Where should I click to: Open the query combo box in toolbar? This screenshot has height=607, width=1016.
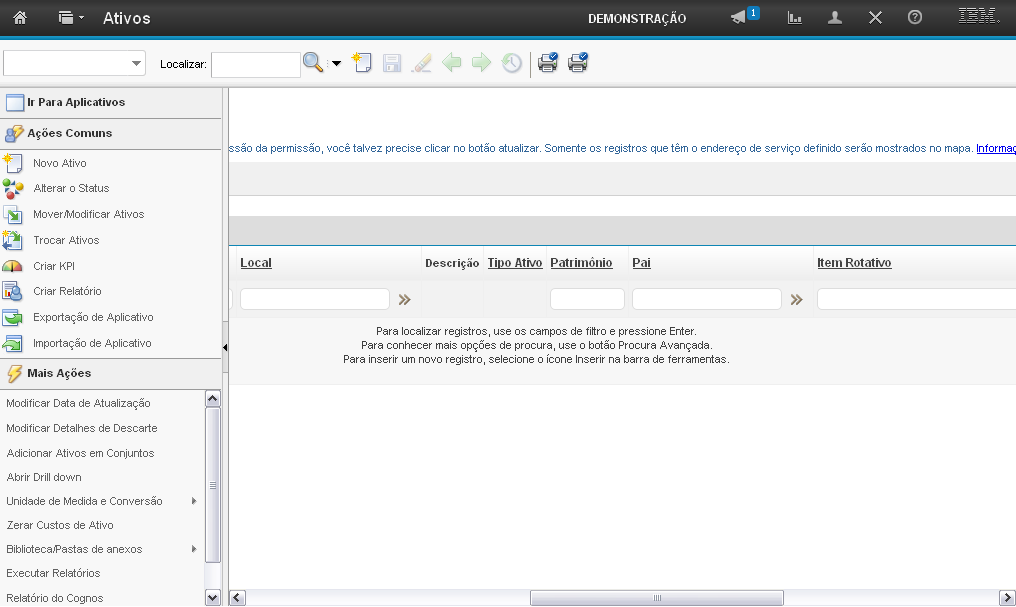(x=74, y=63)
